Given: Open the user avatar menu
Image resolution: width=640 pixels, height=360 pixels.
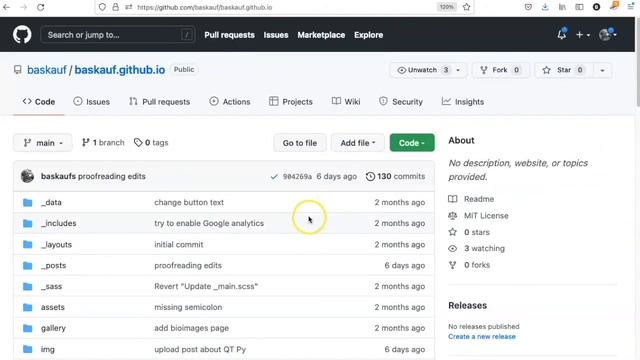Looking at the screenshot, I should [607, 35].
